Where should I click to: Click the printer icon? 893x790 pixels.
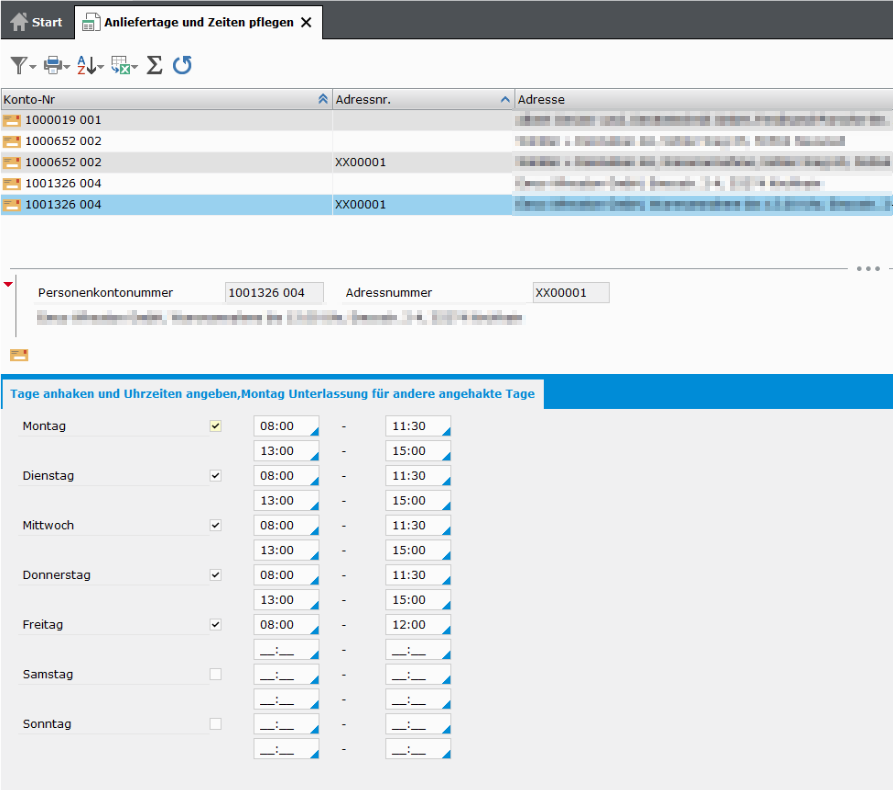coord(53,65)
